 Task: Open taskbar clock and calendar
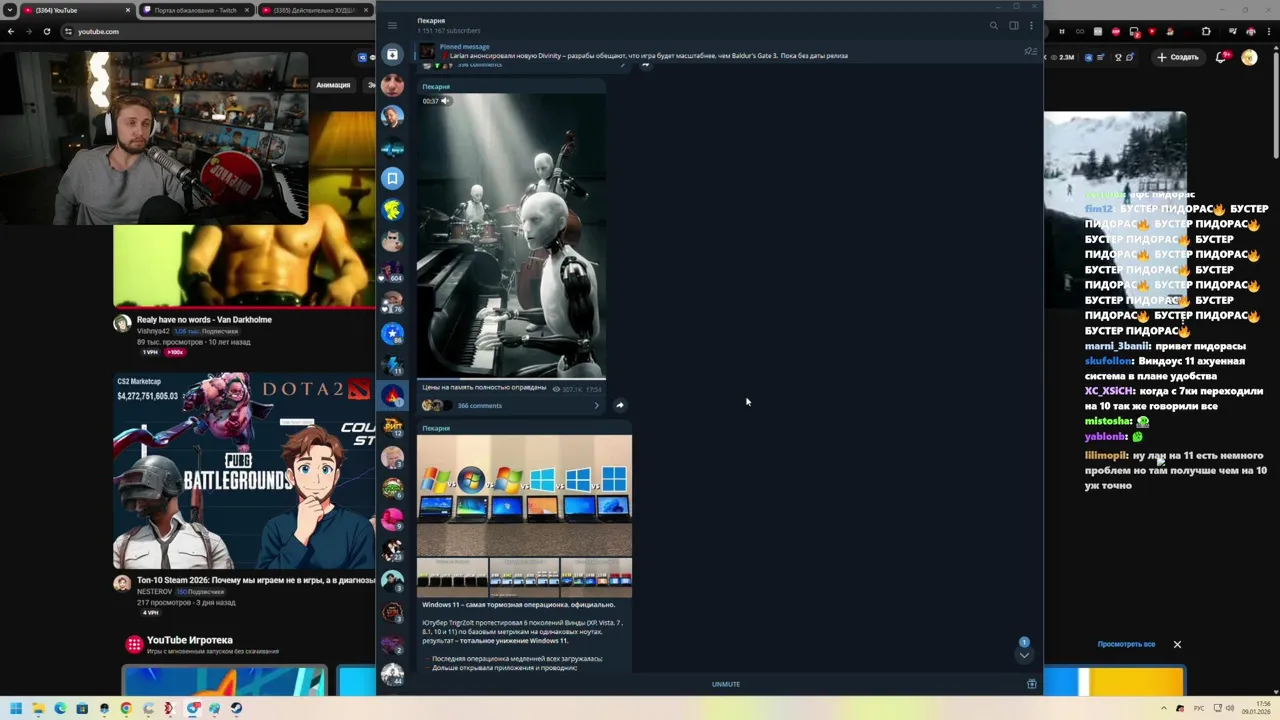point(1256,708)
